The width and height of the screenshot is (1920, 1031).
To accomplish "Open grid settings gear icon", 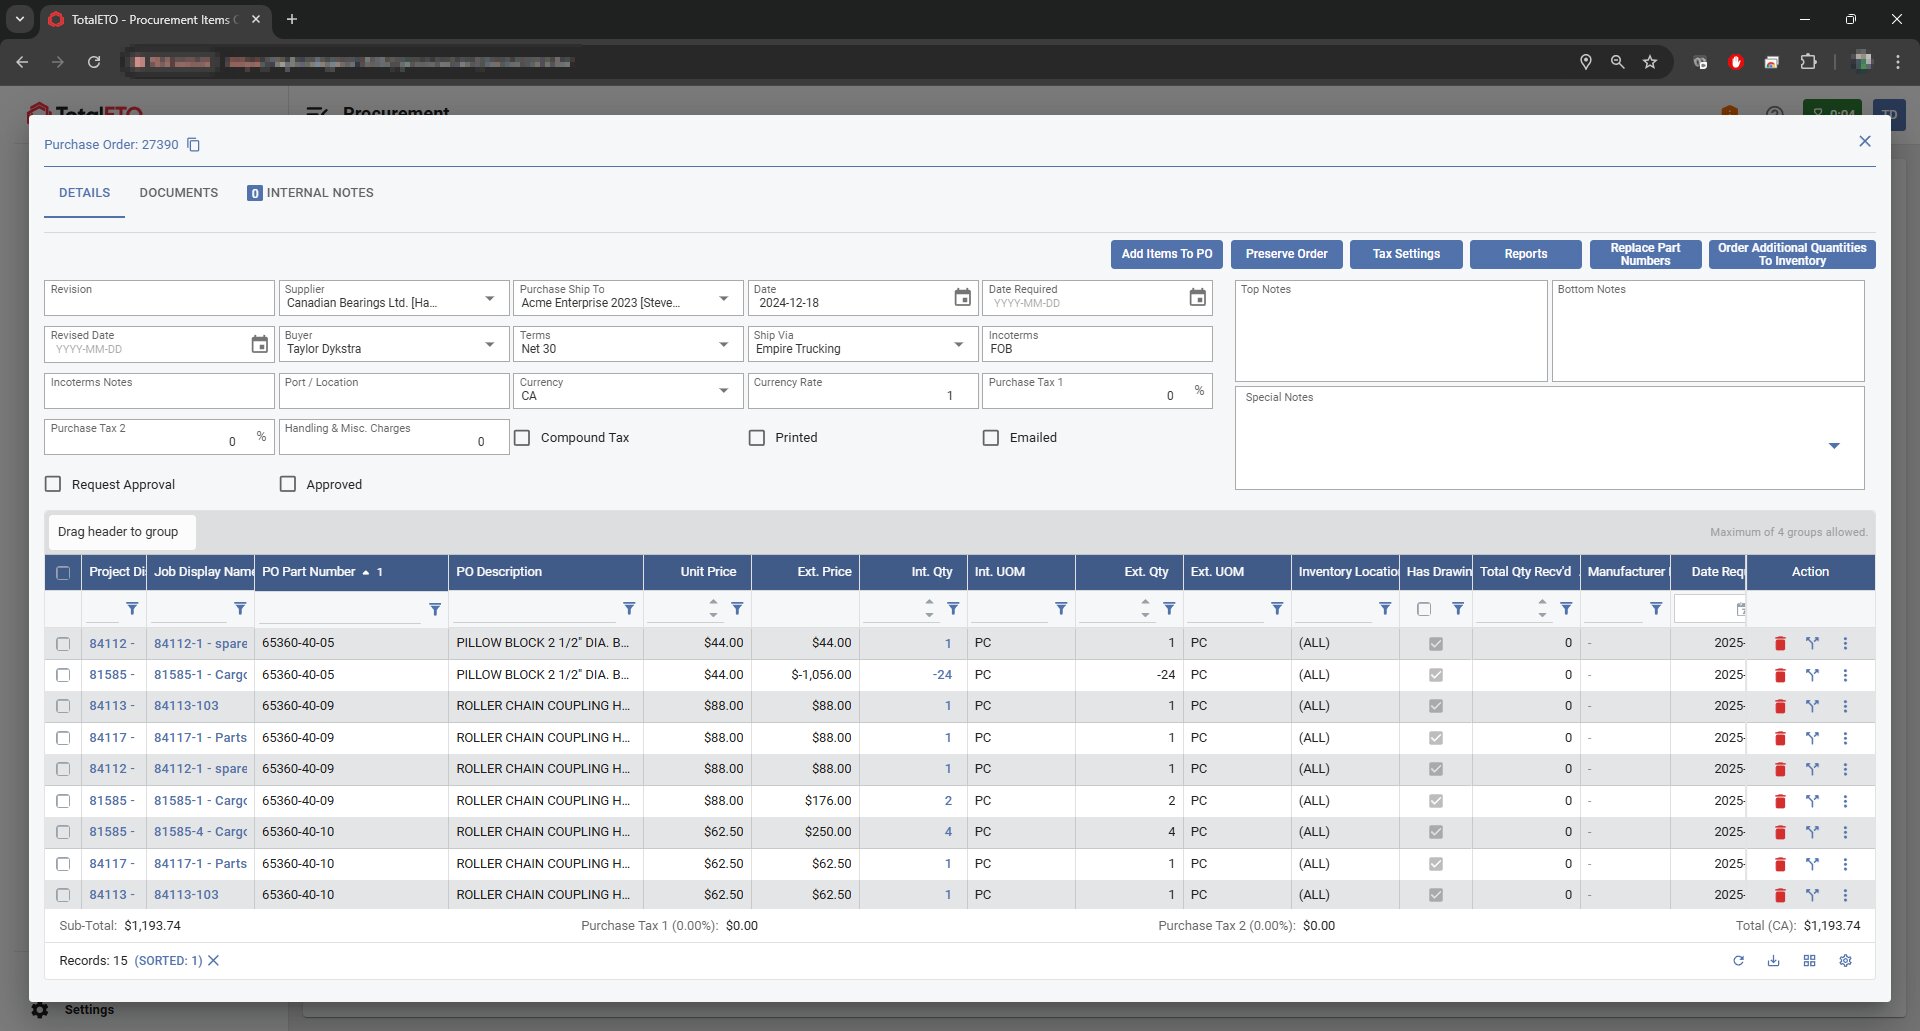I will pos(1845,961).
